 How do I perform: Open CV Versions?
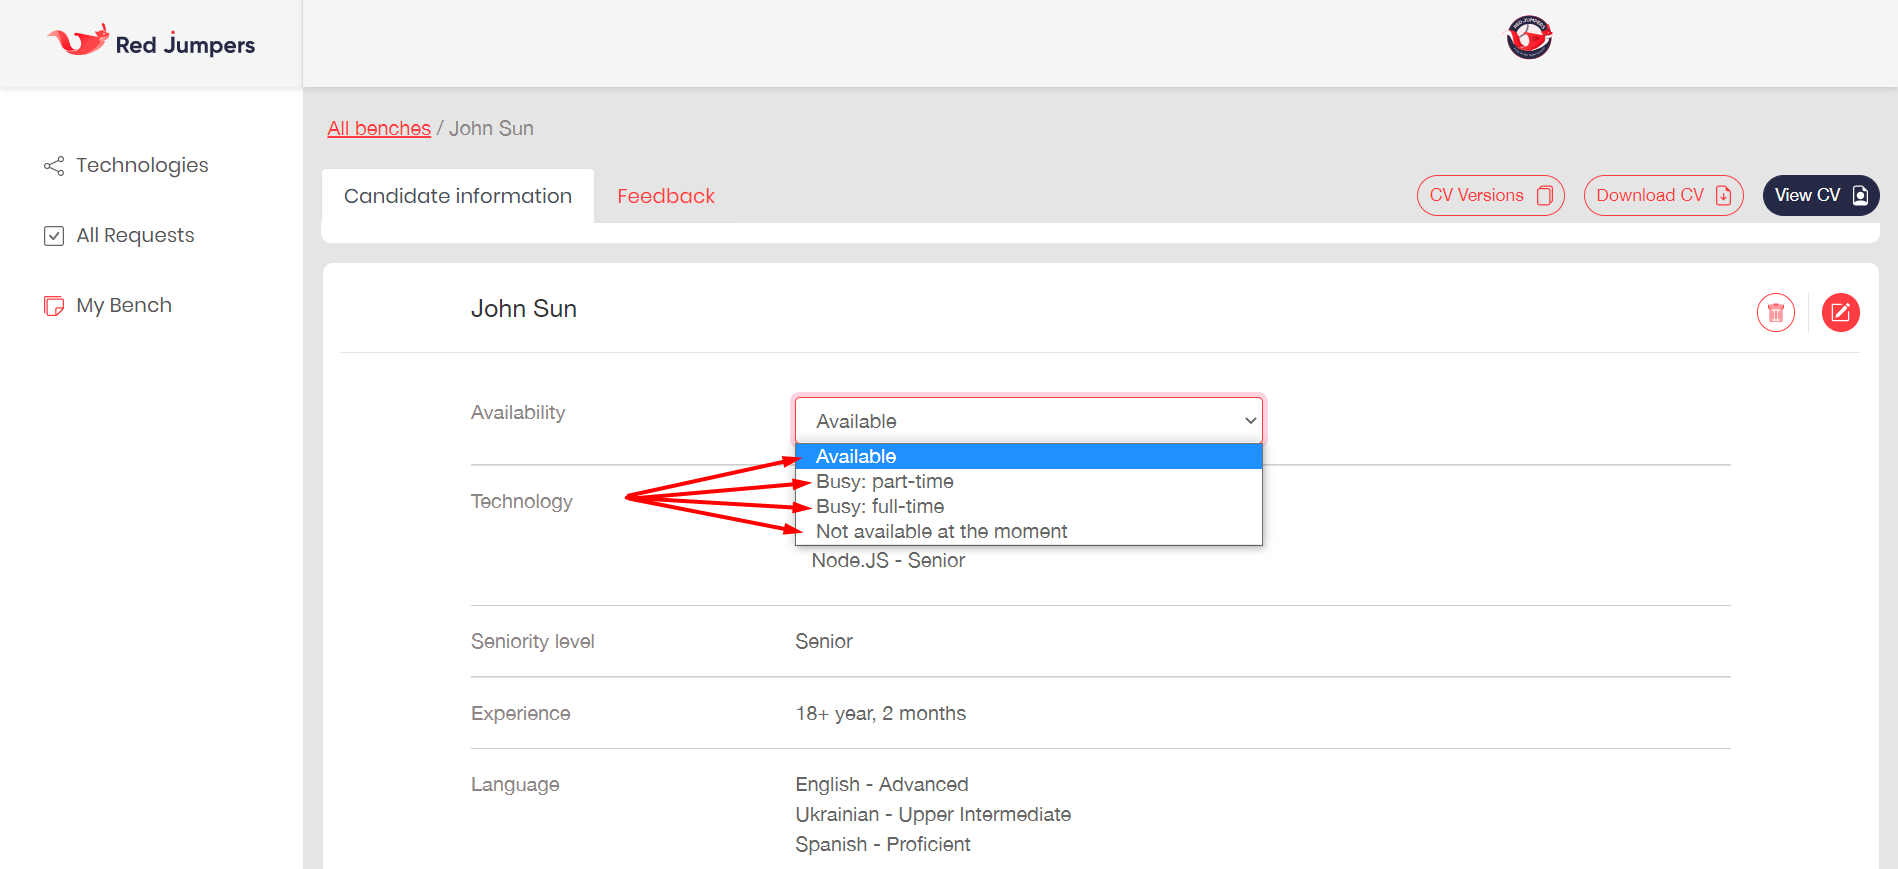(1490, 195)
